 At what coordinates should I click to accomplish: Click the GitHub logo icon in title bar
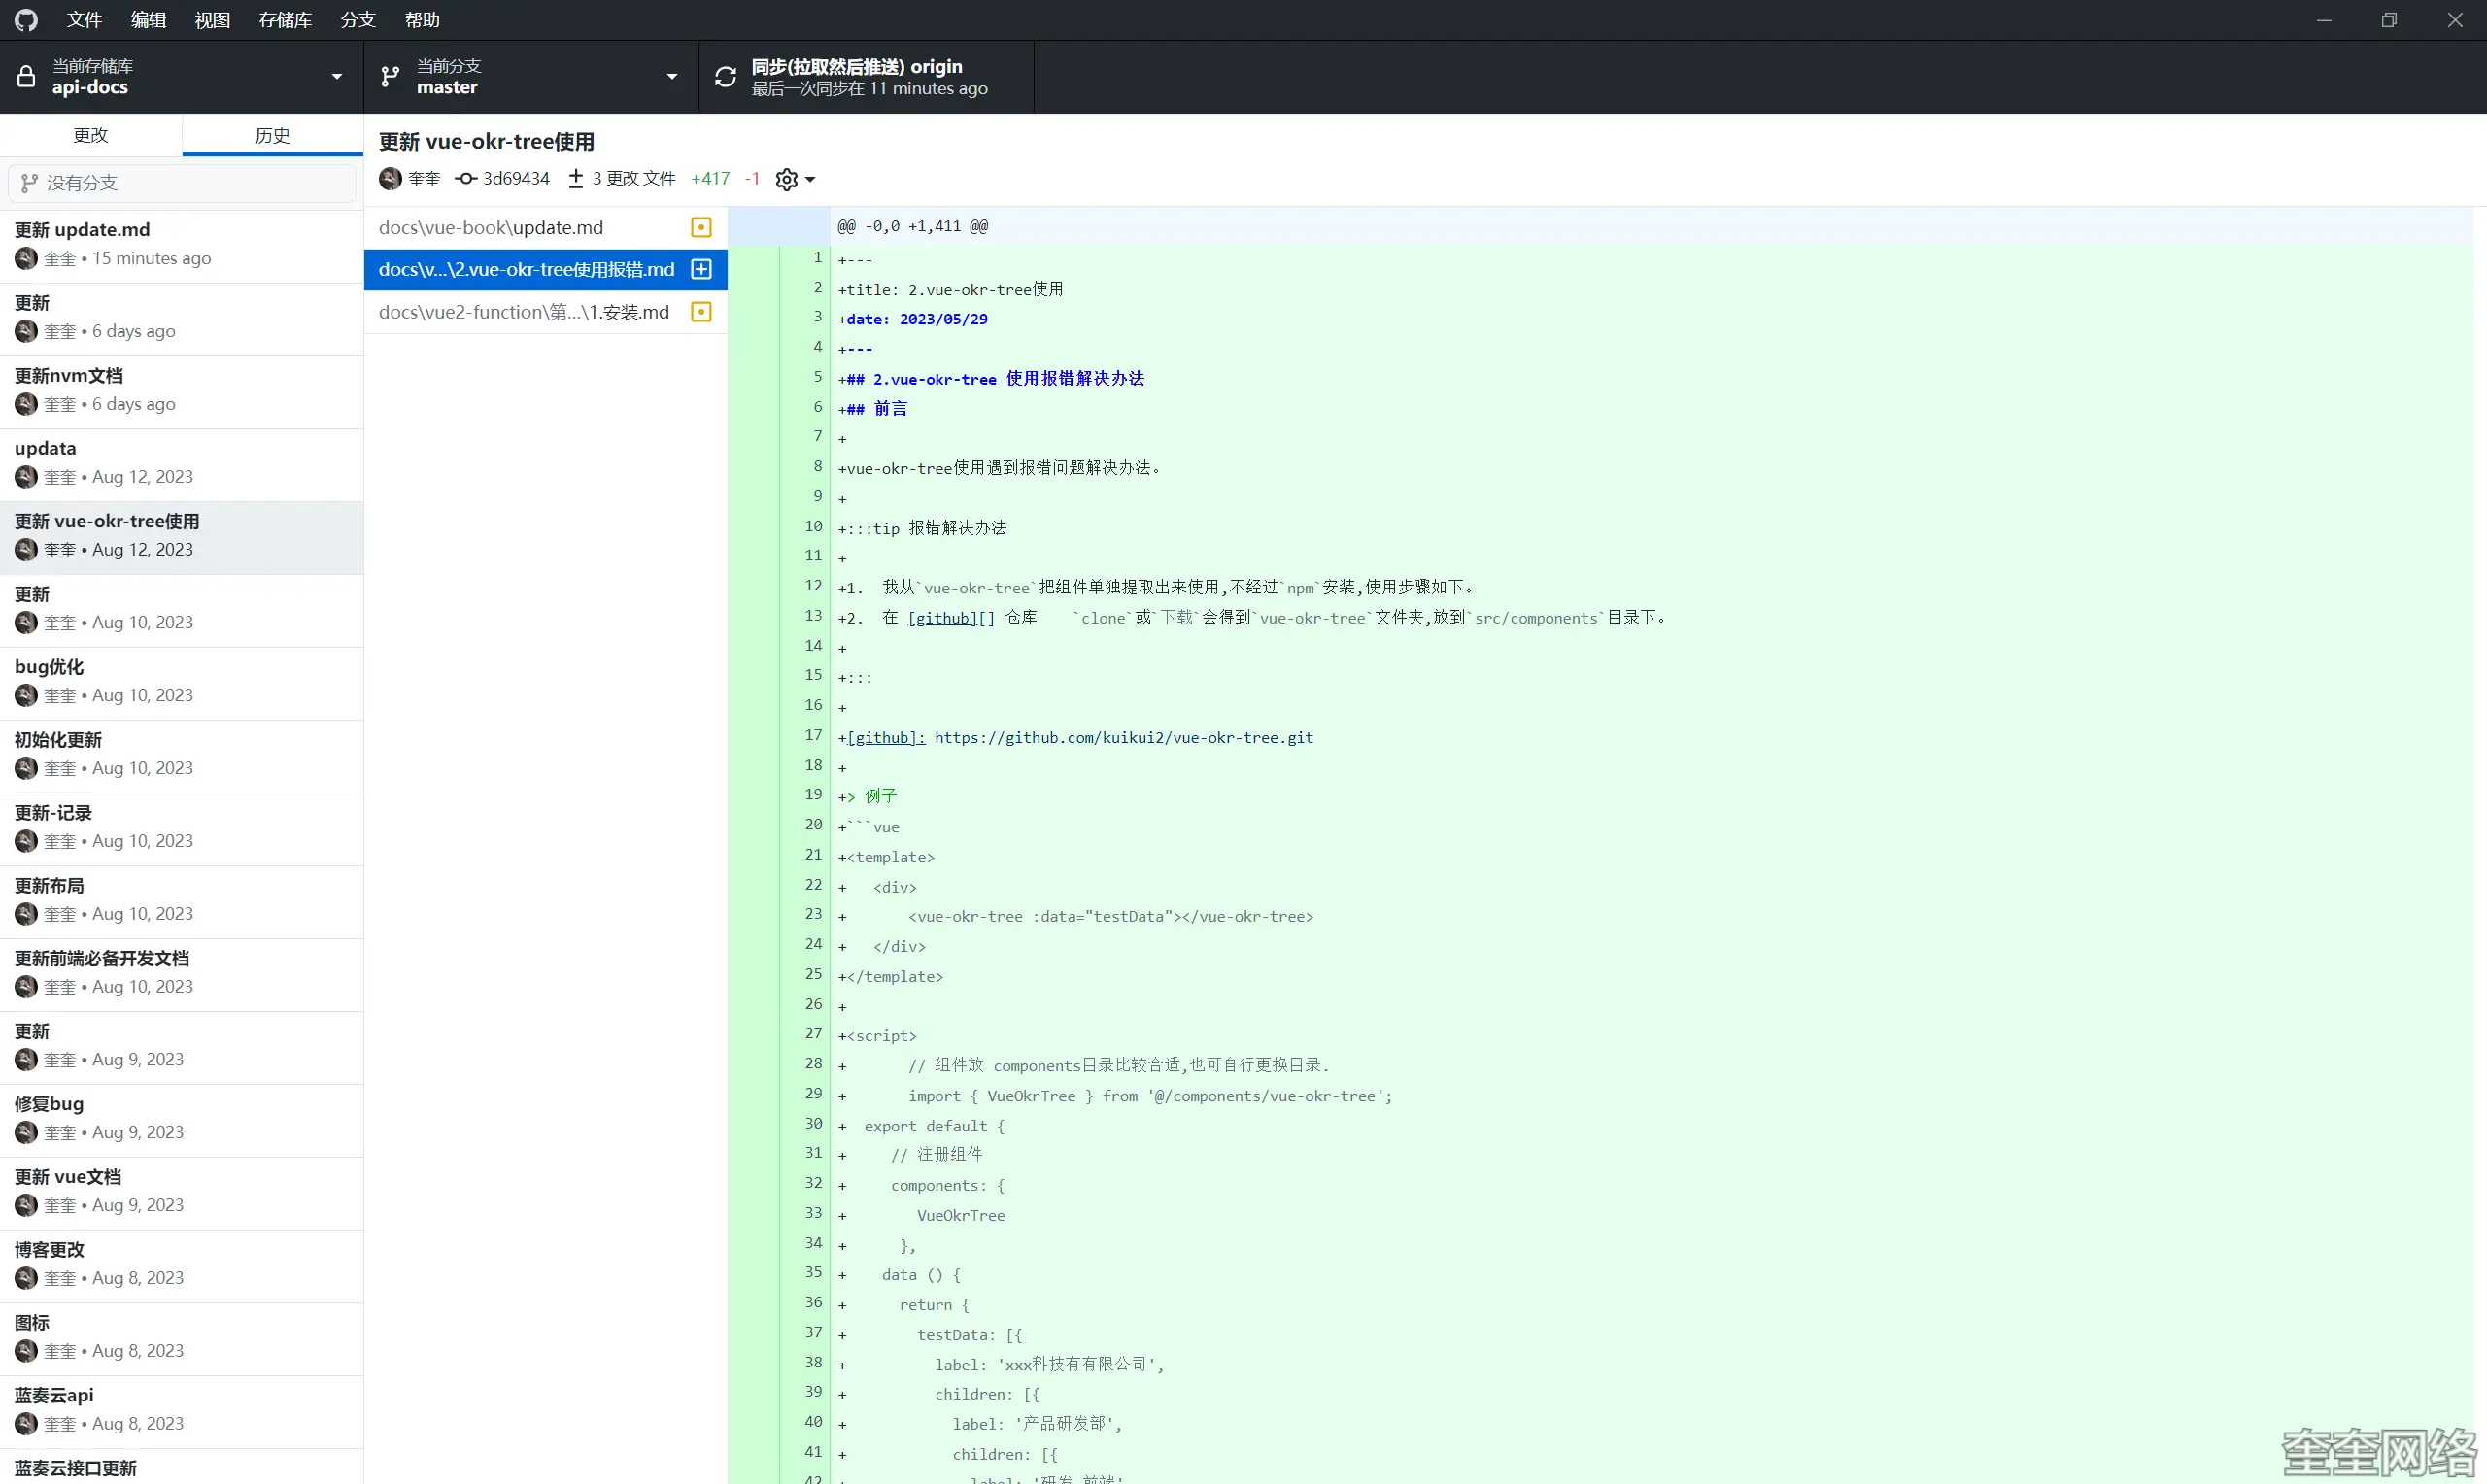[26, 20]
